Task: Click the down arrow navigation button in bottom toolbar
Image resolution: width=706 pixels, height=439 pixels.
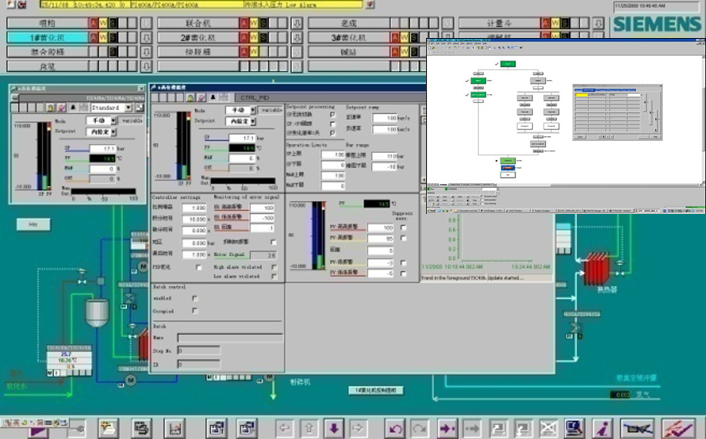Action: point(334,428)
